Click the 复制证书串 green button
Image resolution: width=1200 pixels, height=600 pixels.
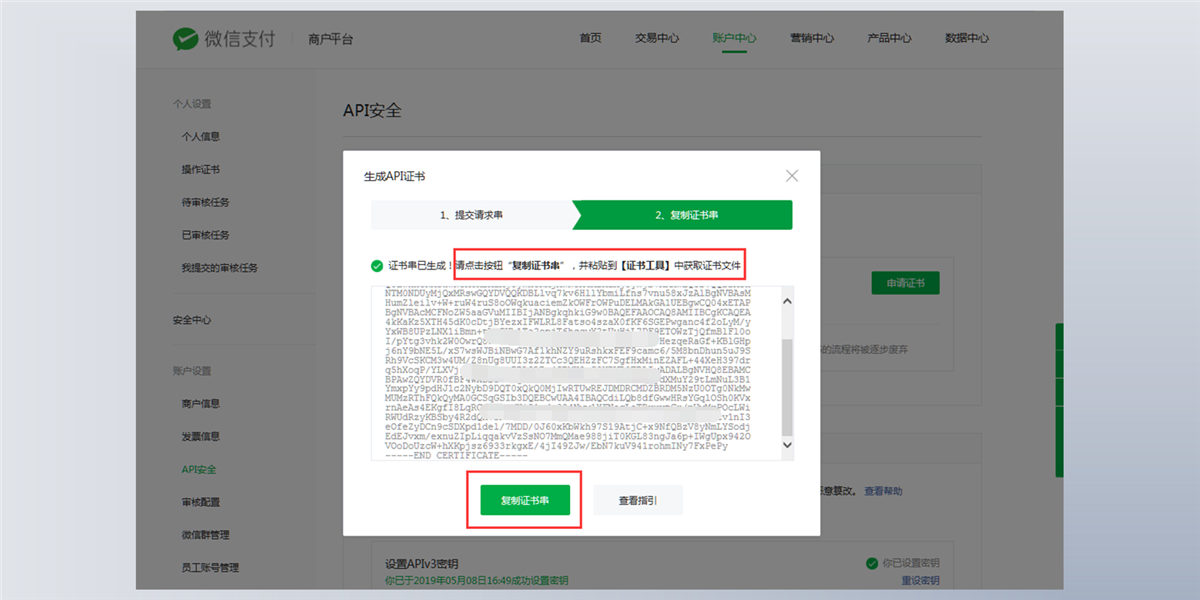tap(525, 499)
